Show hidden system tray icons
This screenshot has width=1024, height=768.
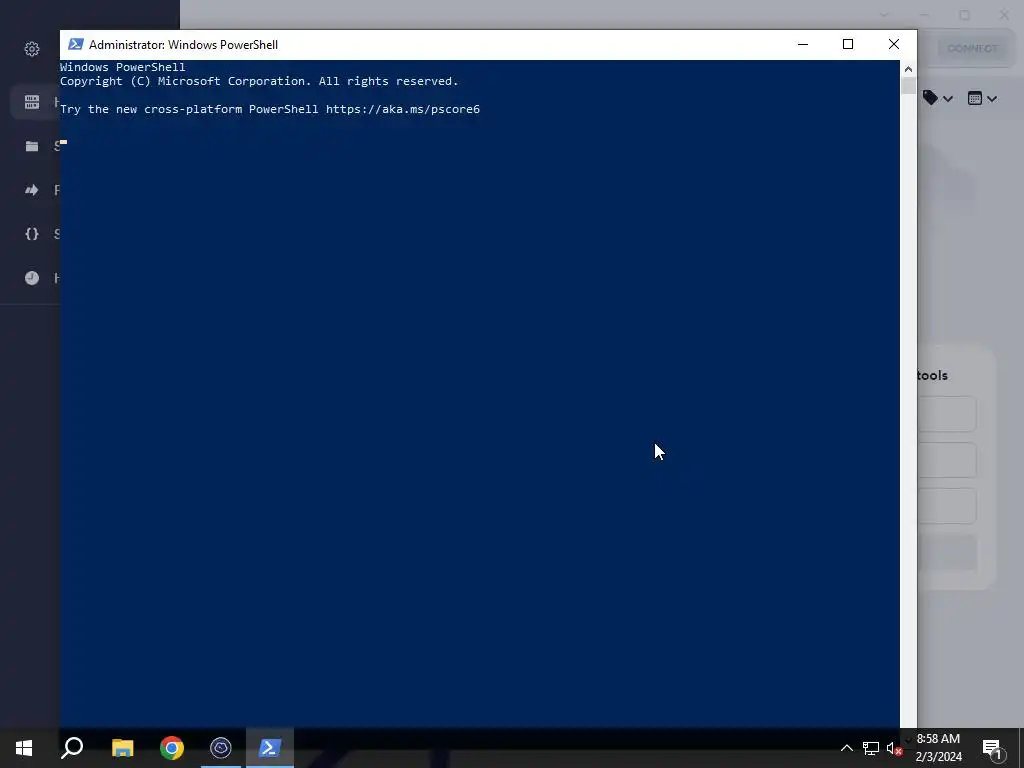(846, 748)
